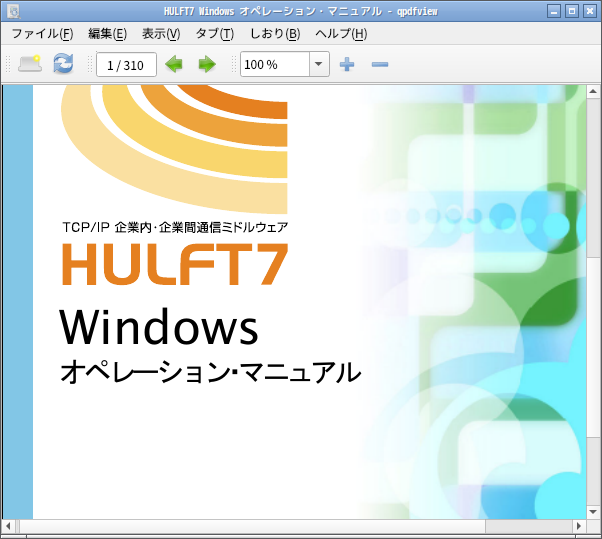The image size is (602, 539).
Task: Expand the zoom level dropdown arrow
Action: click(319, 64)
